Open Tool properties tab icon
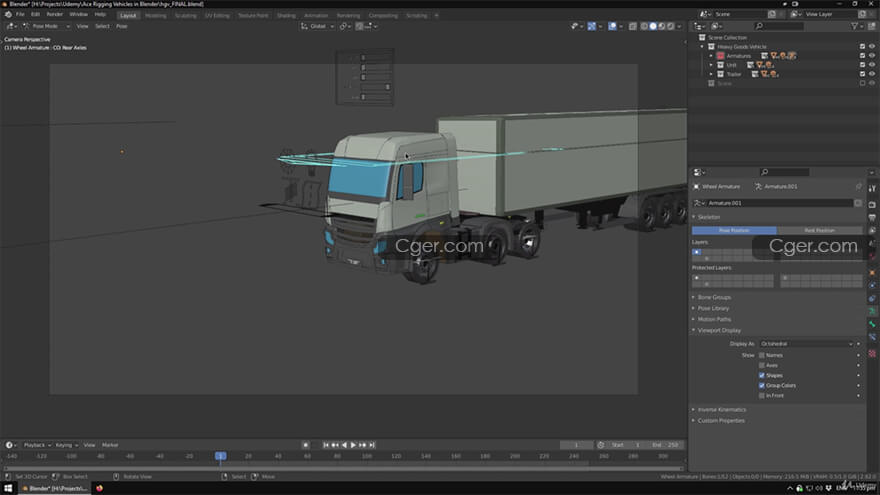880x495 pixels. (x=872, y=189)
